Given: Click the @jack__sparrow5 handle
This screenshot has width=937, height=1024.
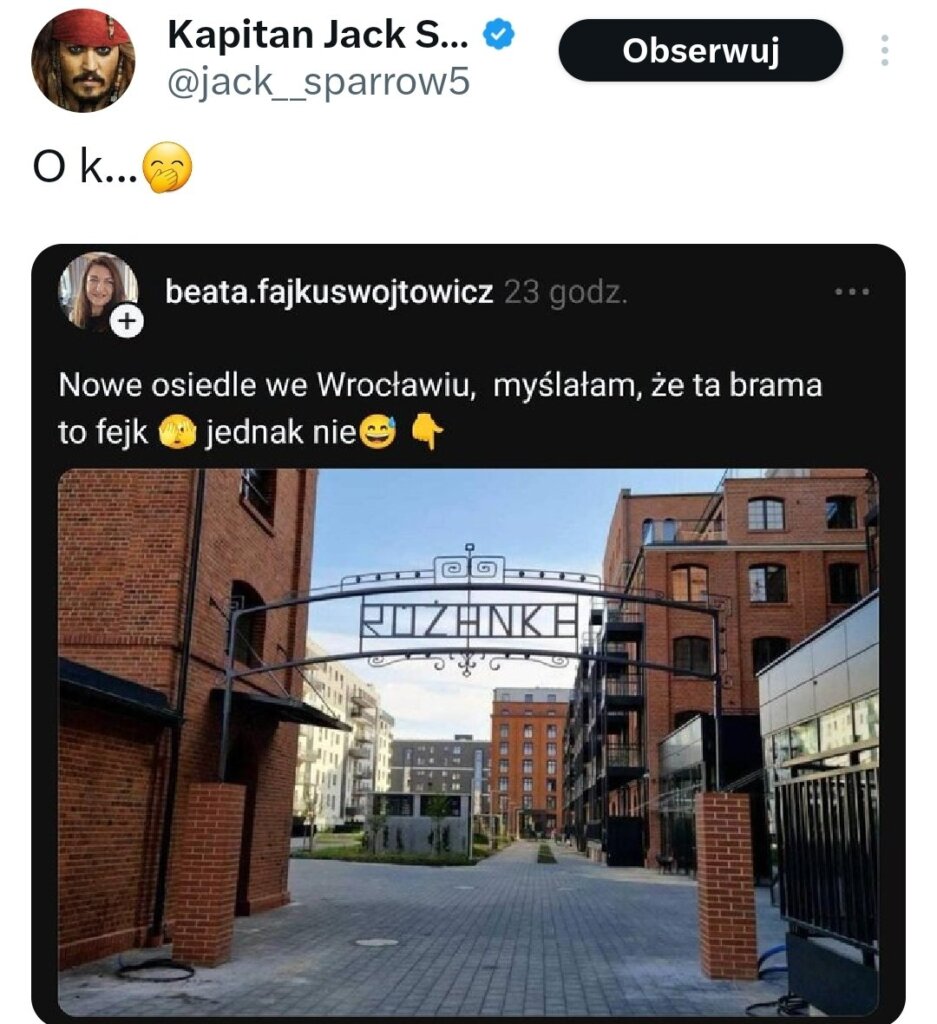Looking at the screenshot, I should (319, 82).
